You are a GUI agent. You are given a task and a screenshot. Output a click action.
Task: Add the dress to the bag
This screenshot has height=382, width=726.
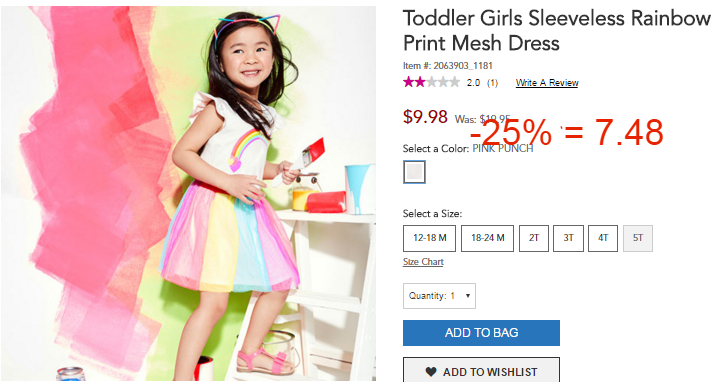(x=481, y=332)
